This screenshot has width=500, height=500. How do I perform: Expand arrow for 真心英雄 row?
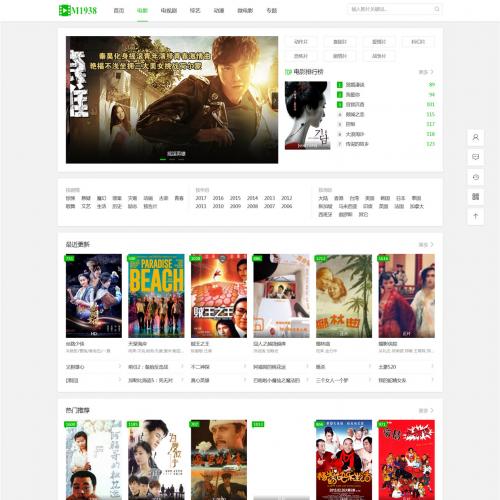[x=245, y=380]
